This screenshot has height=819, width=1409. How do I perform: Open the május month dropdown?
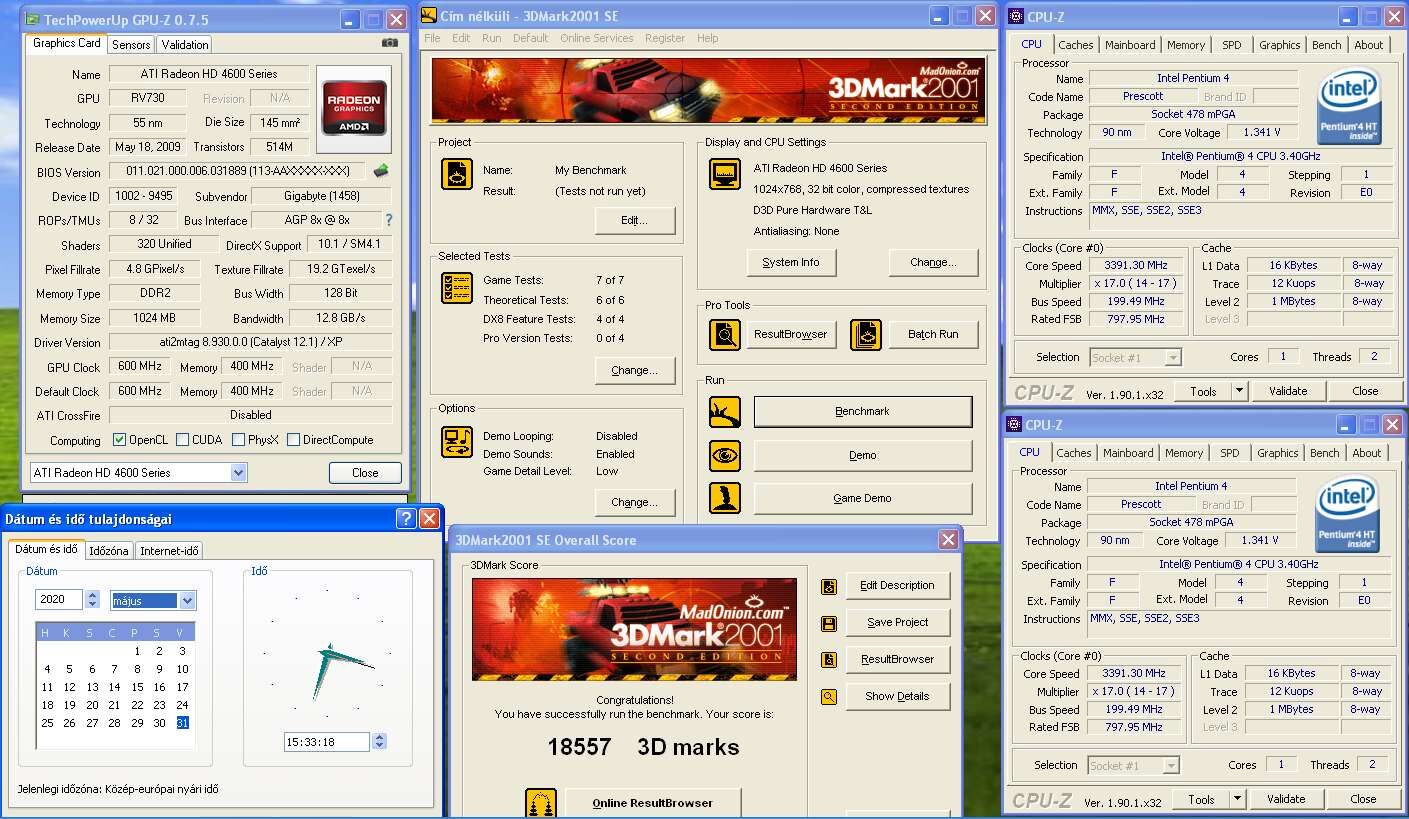click(x=187, y=600)
